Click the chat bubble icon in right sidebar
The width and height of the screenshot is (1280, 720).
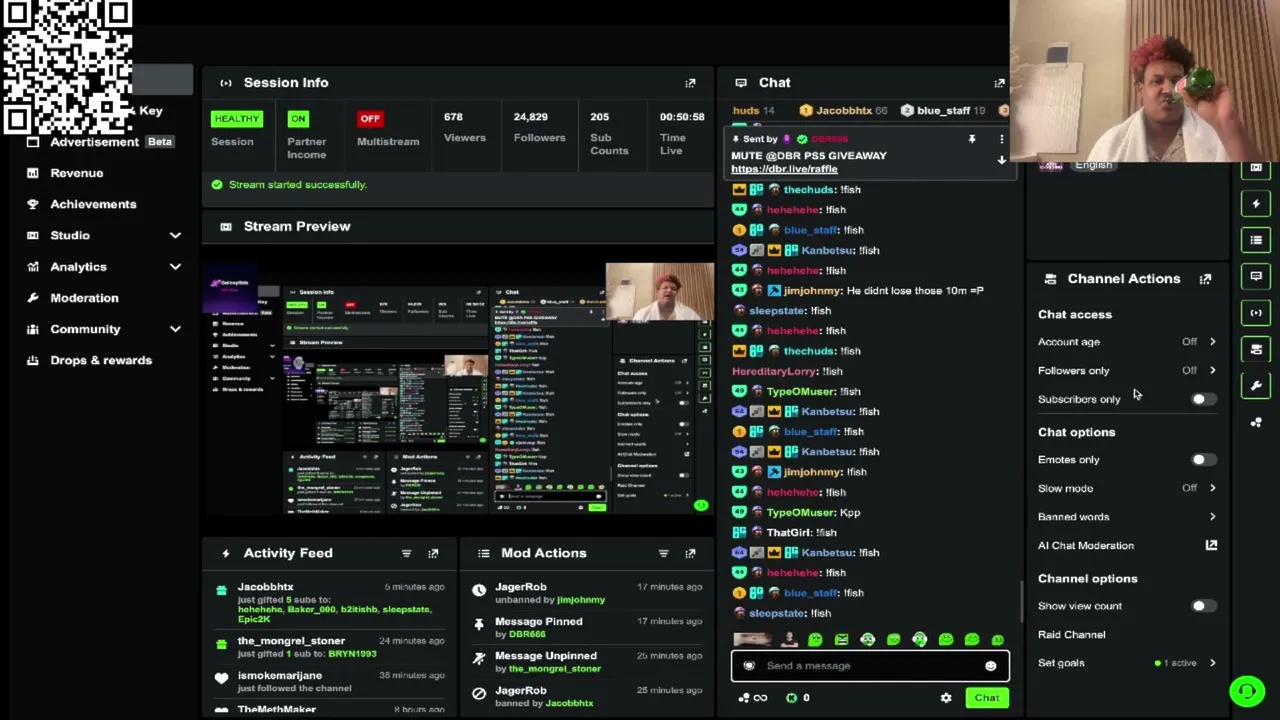[x=1256, y=276]
